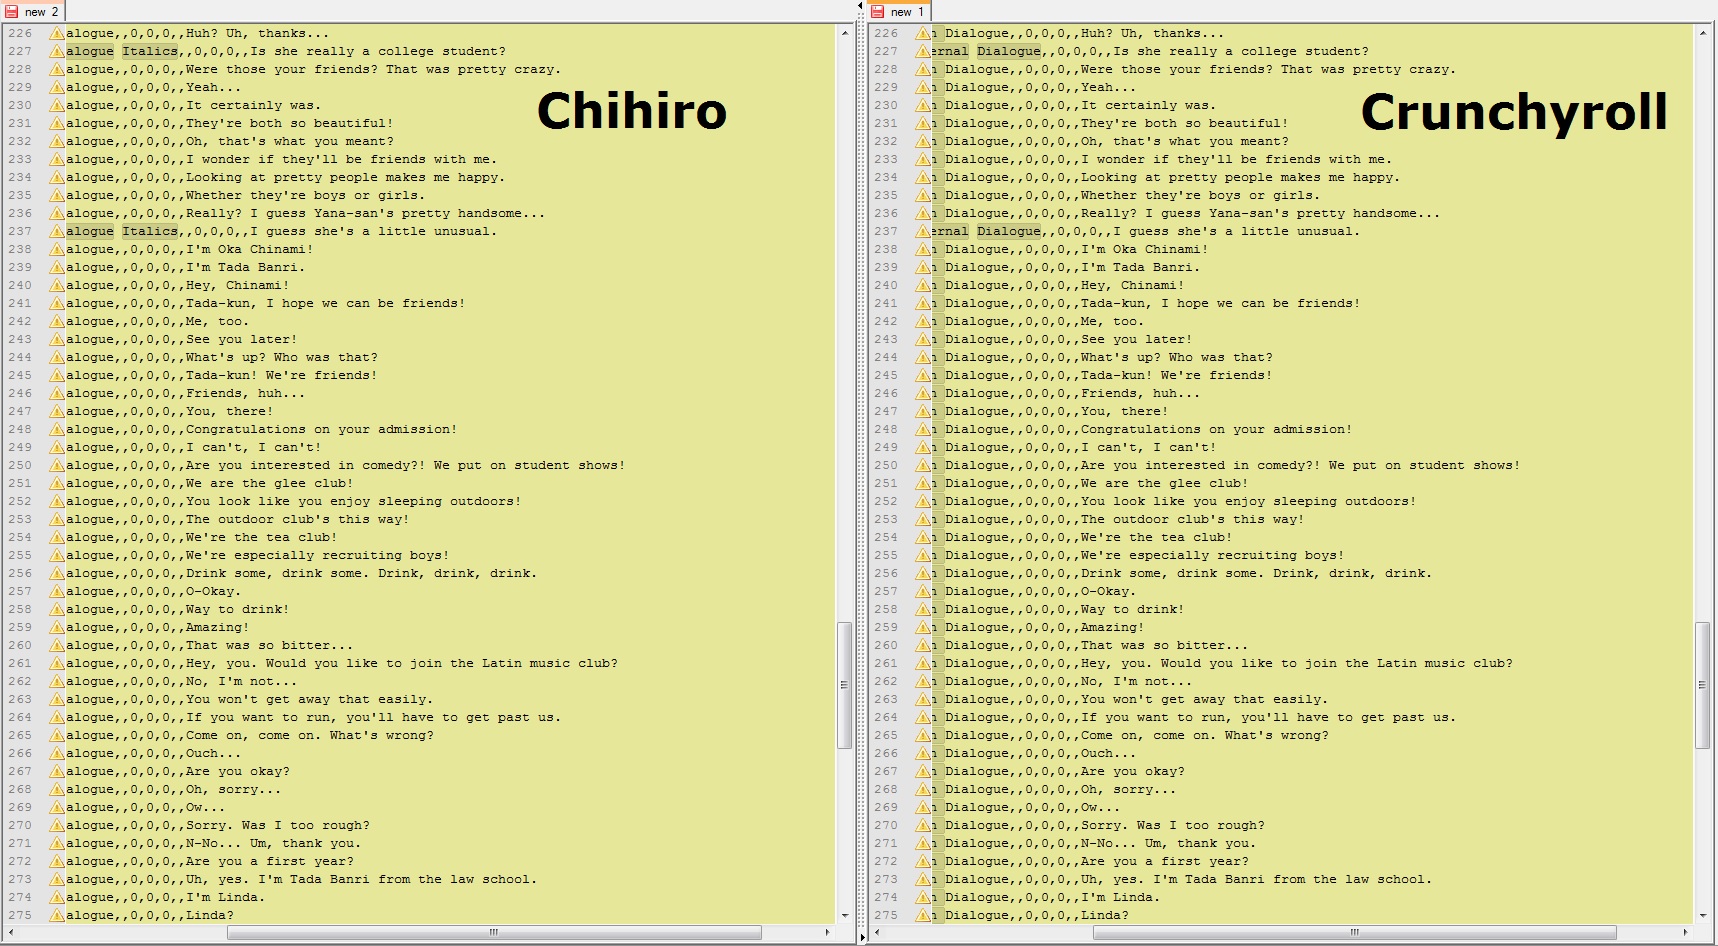
Task: Click 'Is she really a college student?' in new 1
Action: coord(1241,52)
